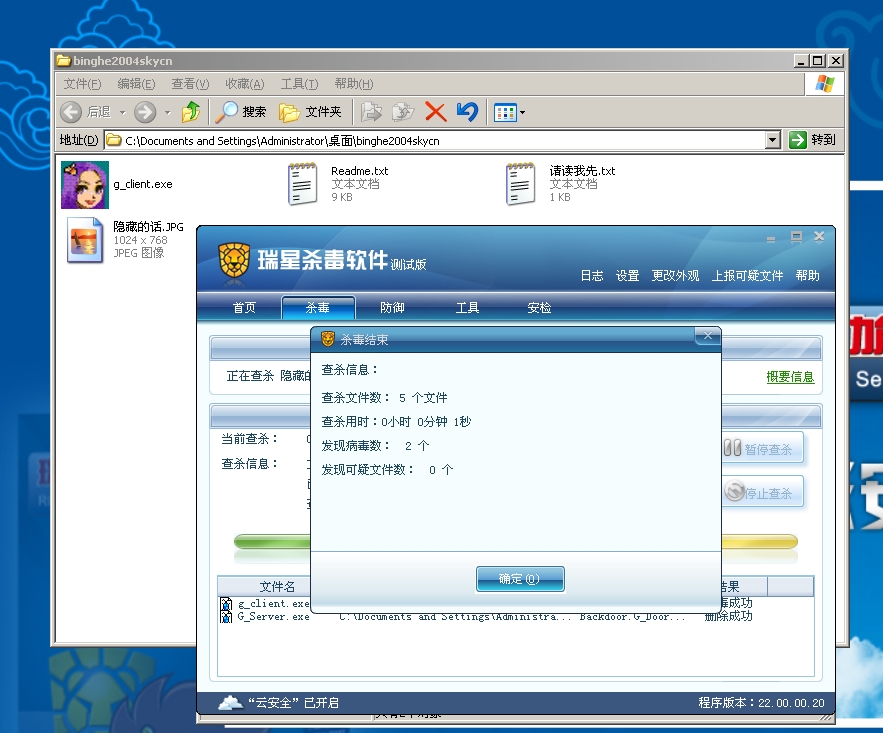Open the 文件(F) menu

point(82,84)
